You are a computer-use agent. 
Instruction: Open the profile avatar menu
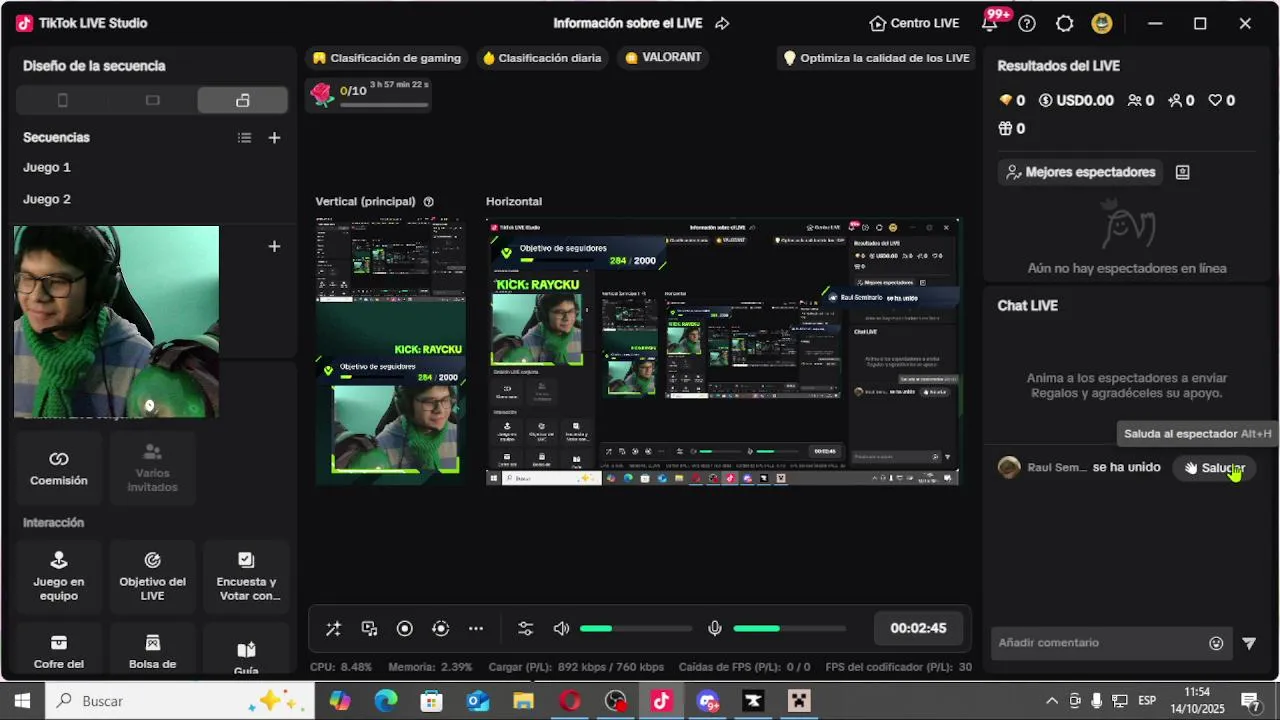coord(1102,23)
